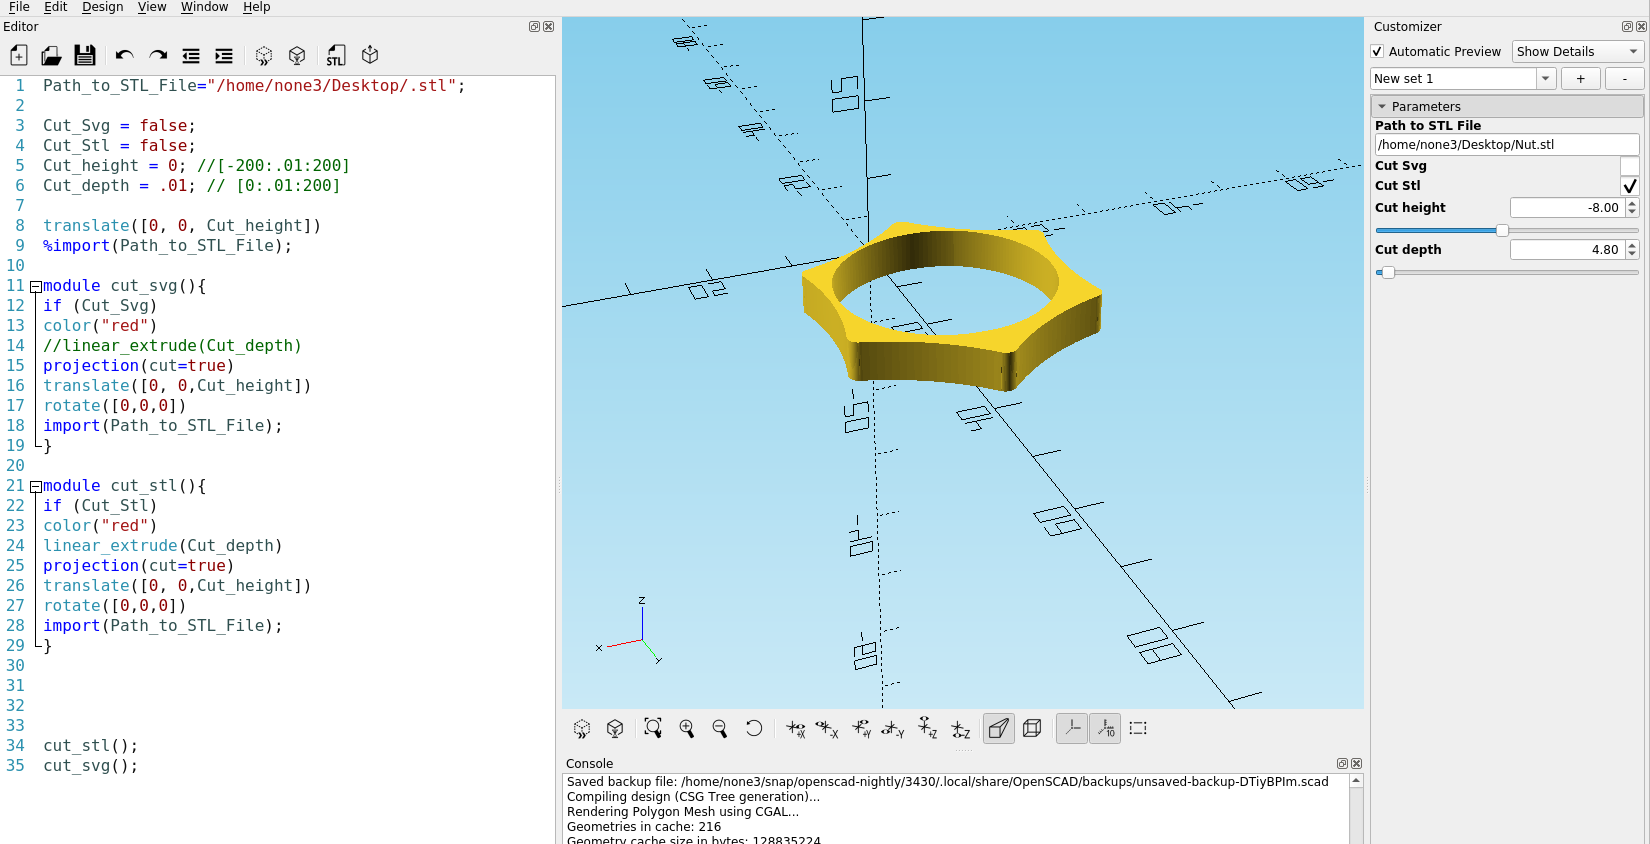Set view to +Y direction

pyautogui.click(x=861, y=729)
